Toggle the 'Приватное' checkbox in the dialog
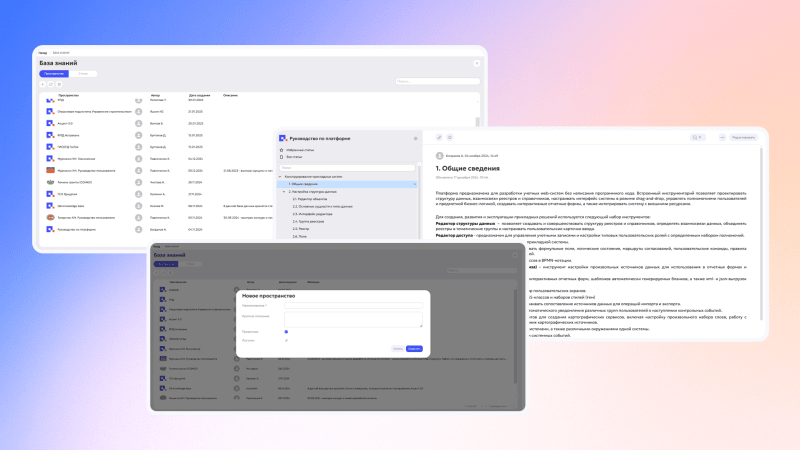The height and width of the screenshot is (450, 800). (x=286, y=331)
